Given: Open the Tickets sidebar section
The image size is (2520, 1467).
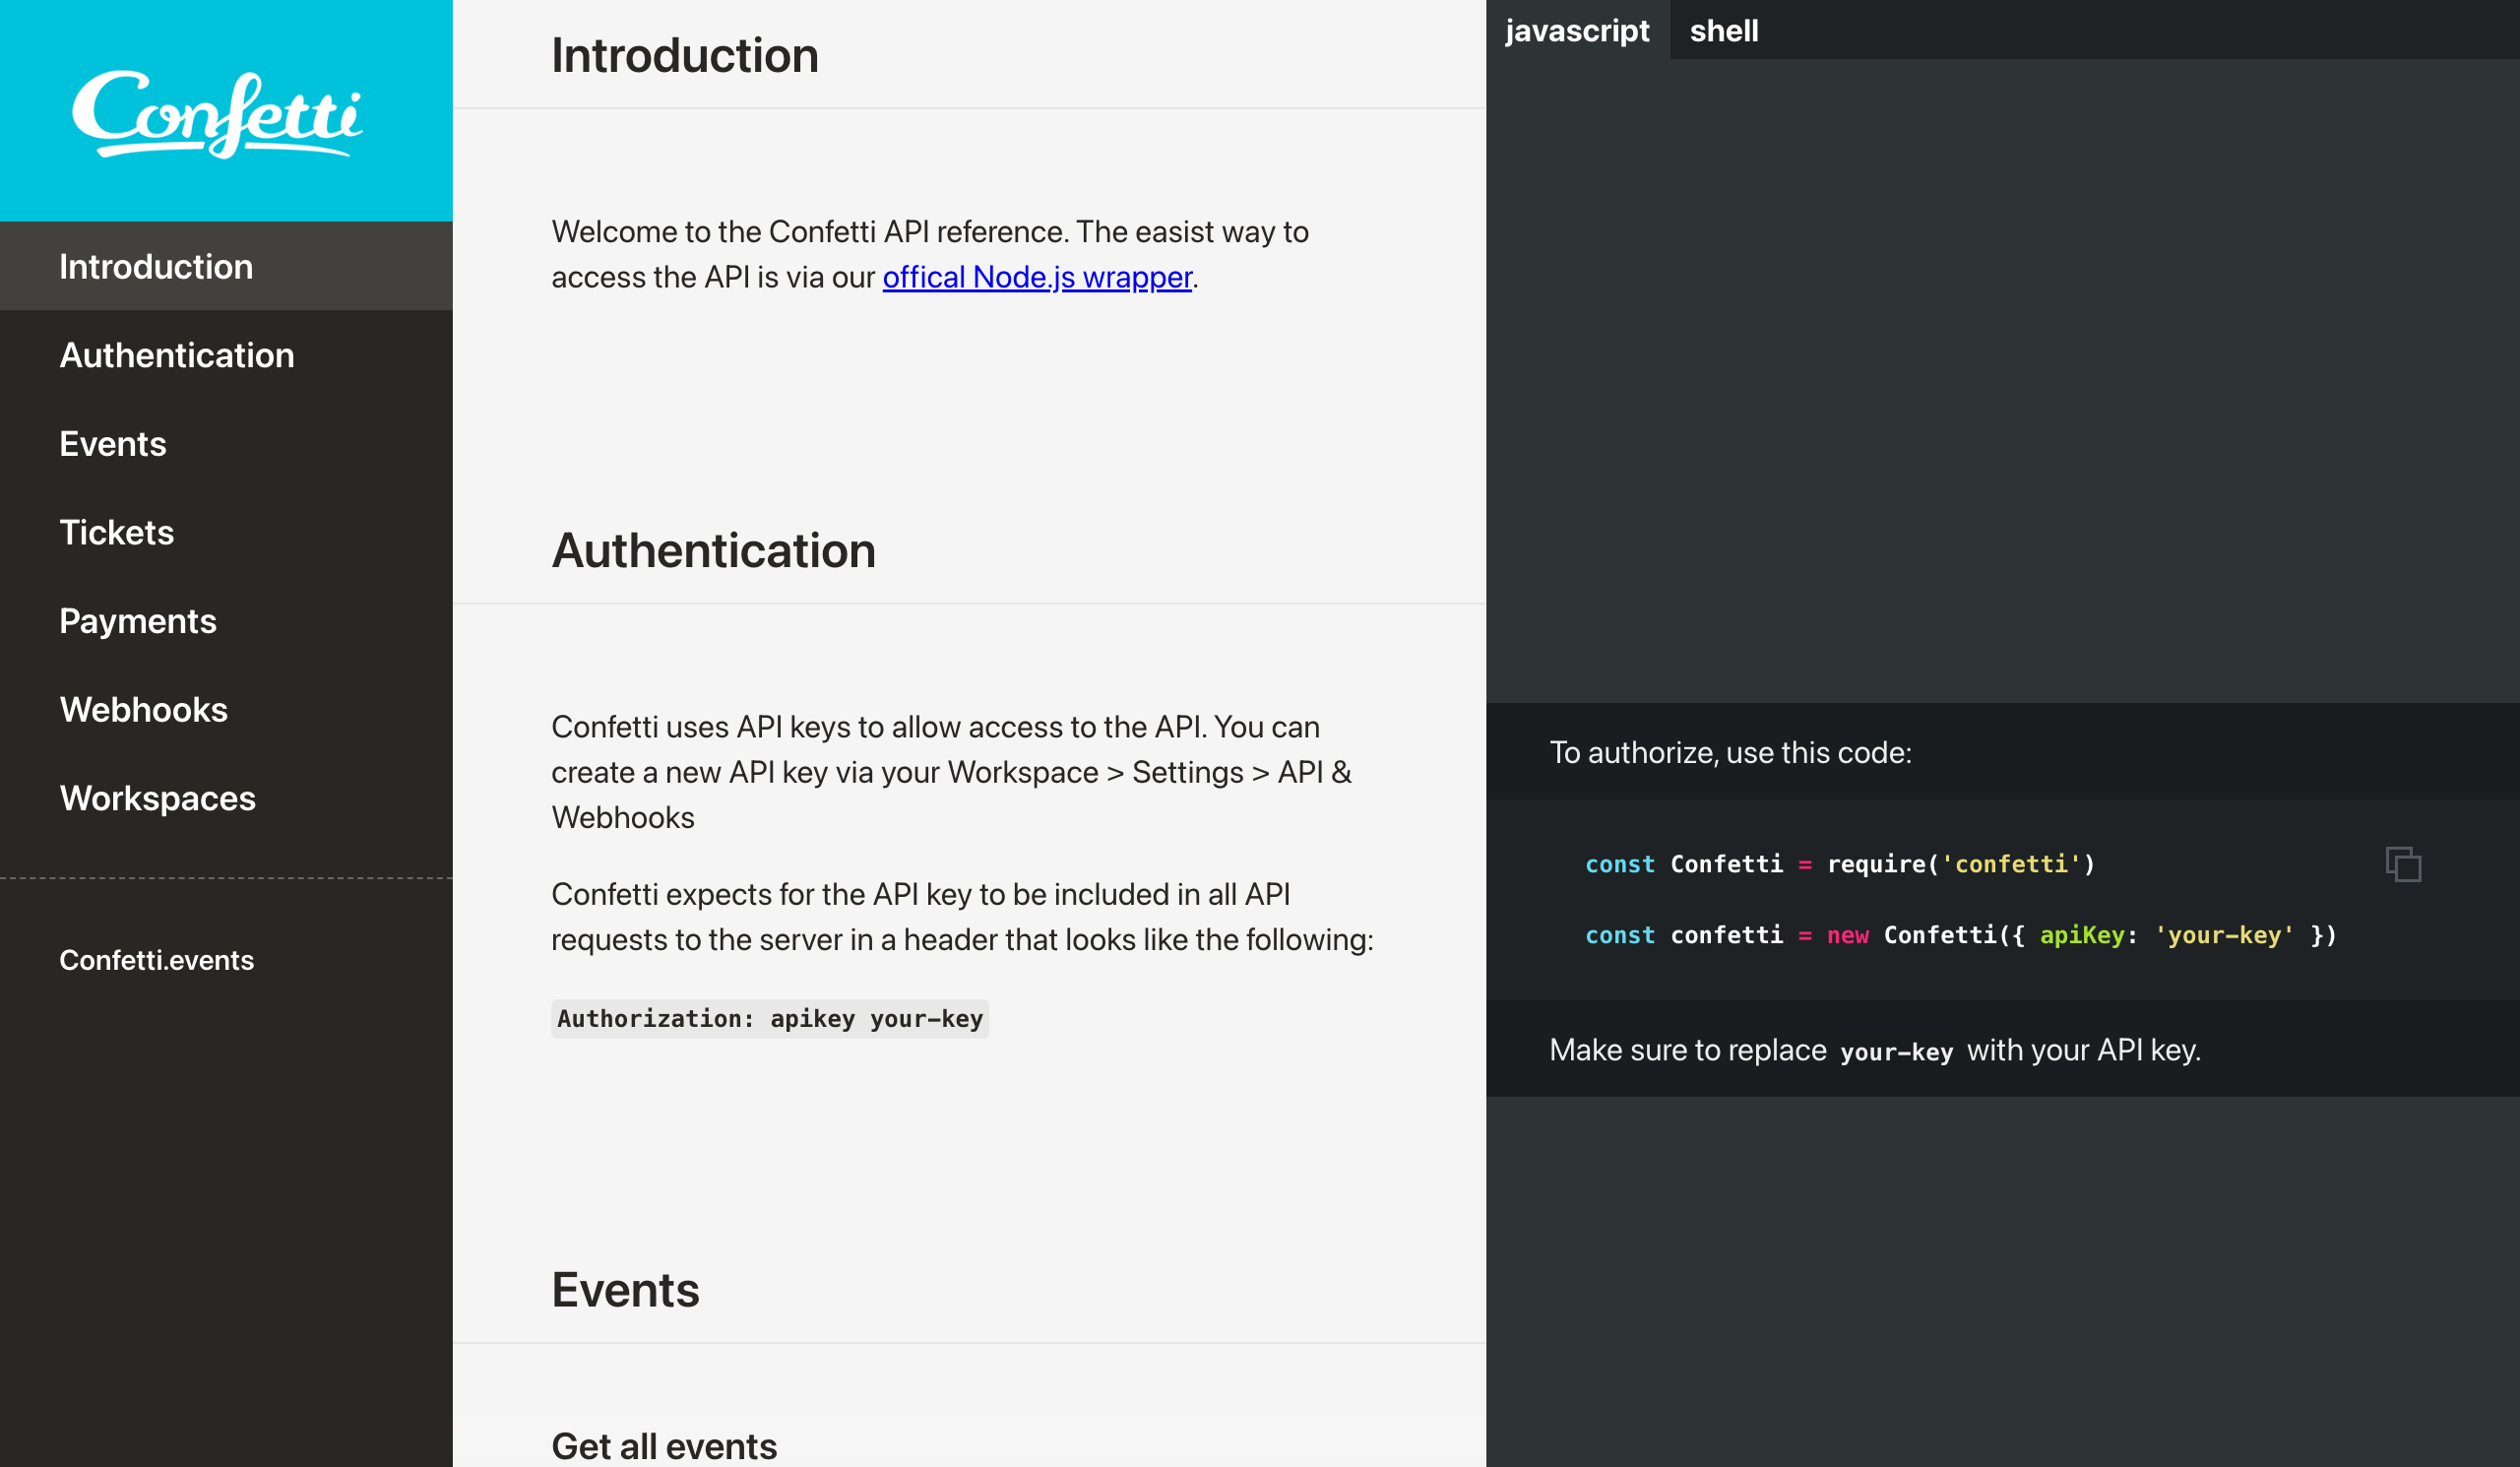Looking at the screenshot, I should pyautogui.click(x=226, y=532).
